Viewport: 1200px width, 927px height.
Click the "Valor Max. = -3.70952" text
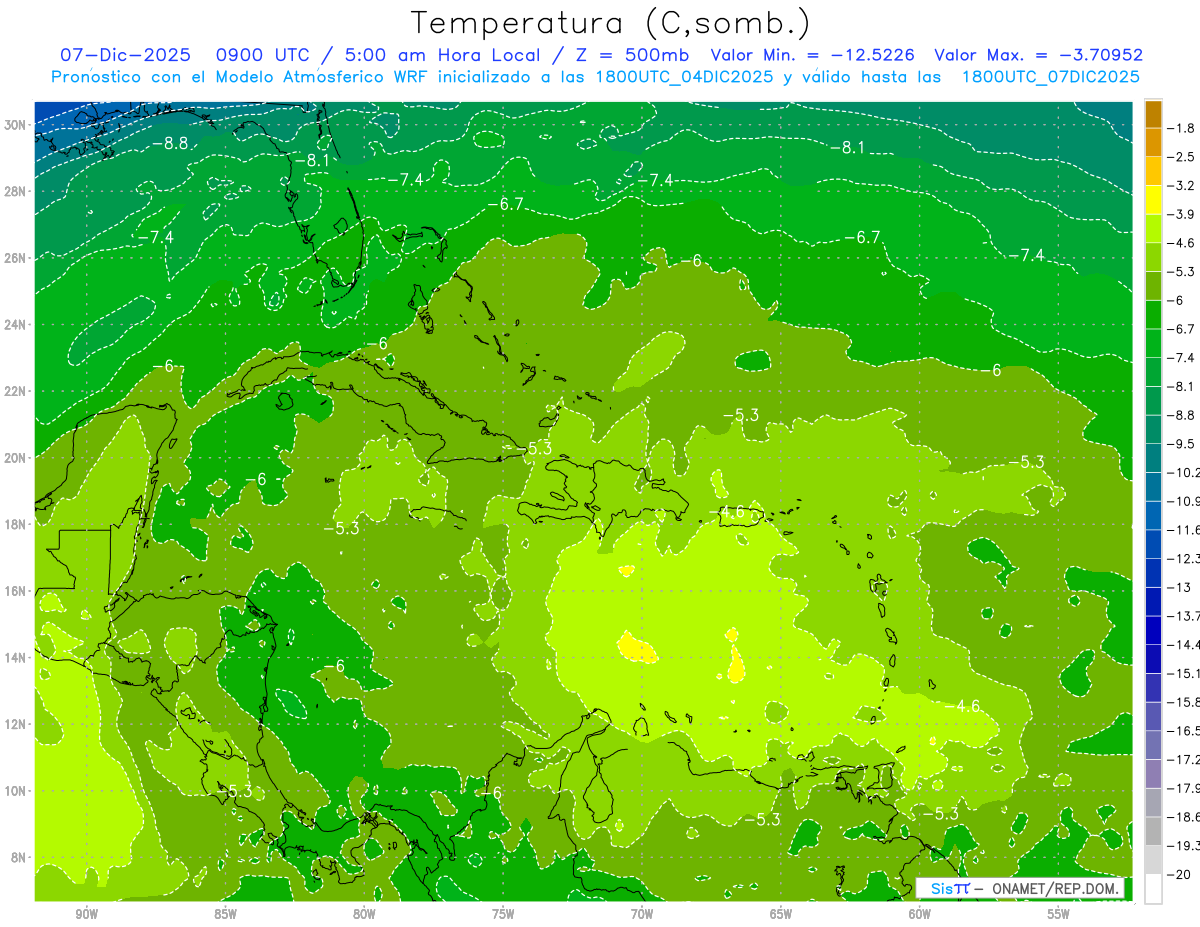1038,56
